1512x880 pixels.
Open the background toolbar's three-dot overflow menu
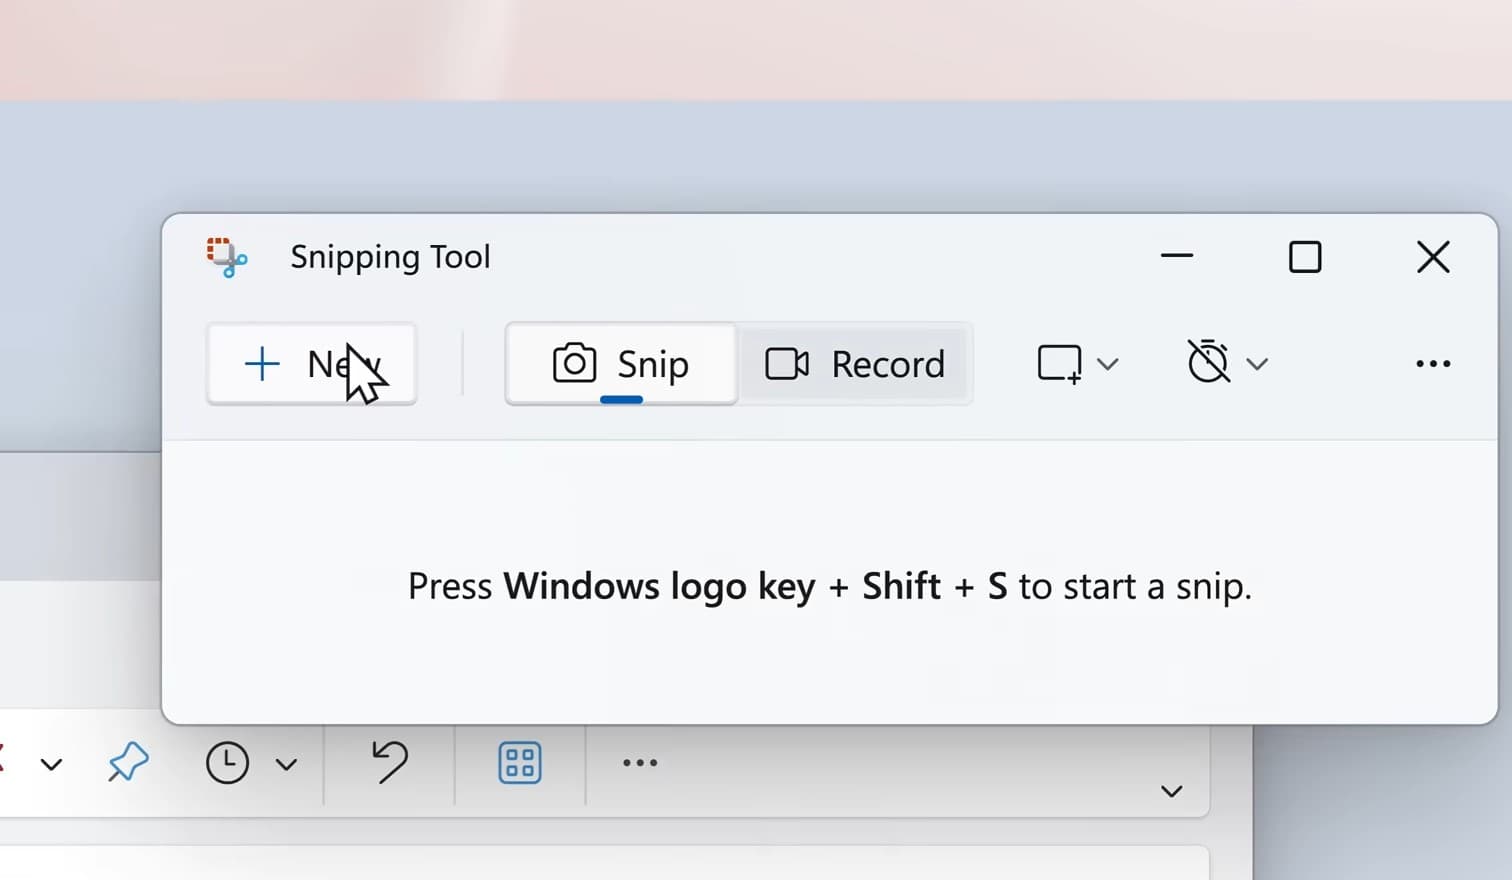click(640, 763)
